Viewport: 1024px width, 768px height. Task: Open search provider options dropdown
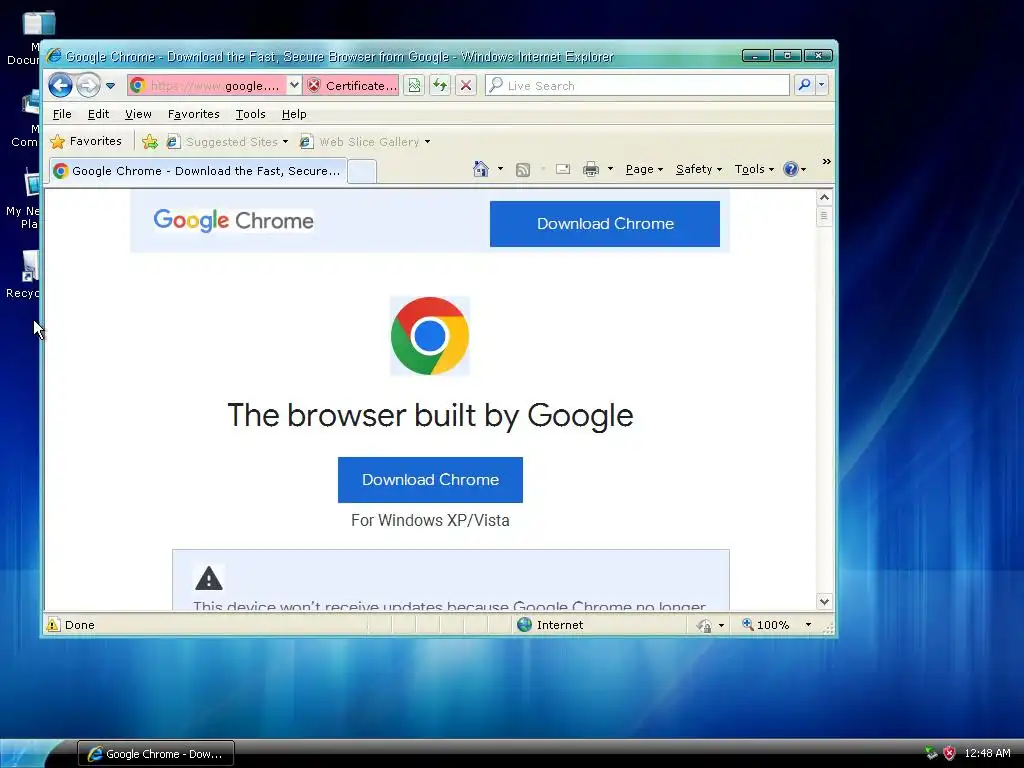pos(822,85)
